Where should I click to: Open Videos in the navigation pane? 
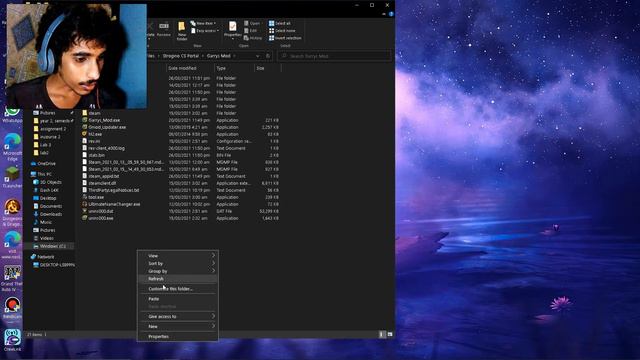[44, 238]
